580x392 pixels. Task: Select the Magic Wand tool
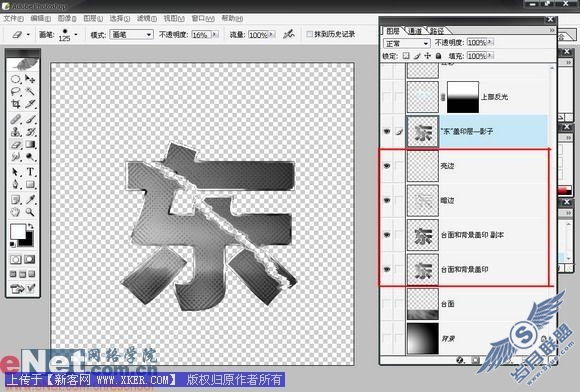click(x=30, y=91)
